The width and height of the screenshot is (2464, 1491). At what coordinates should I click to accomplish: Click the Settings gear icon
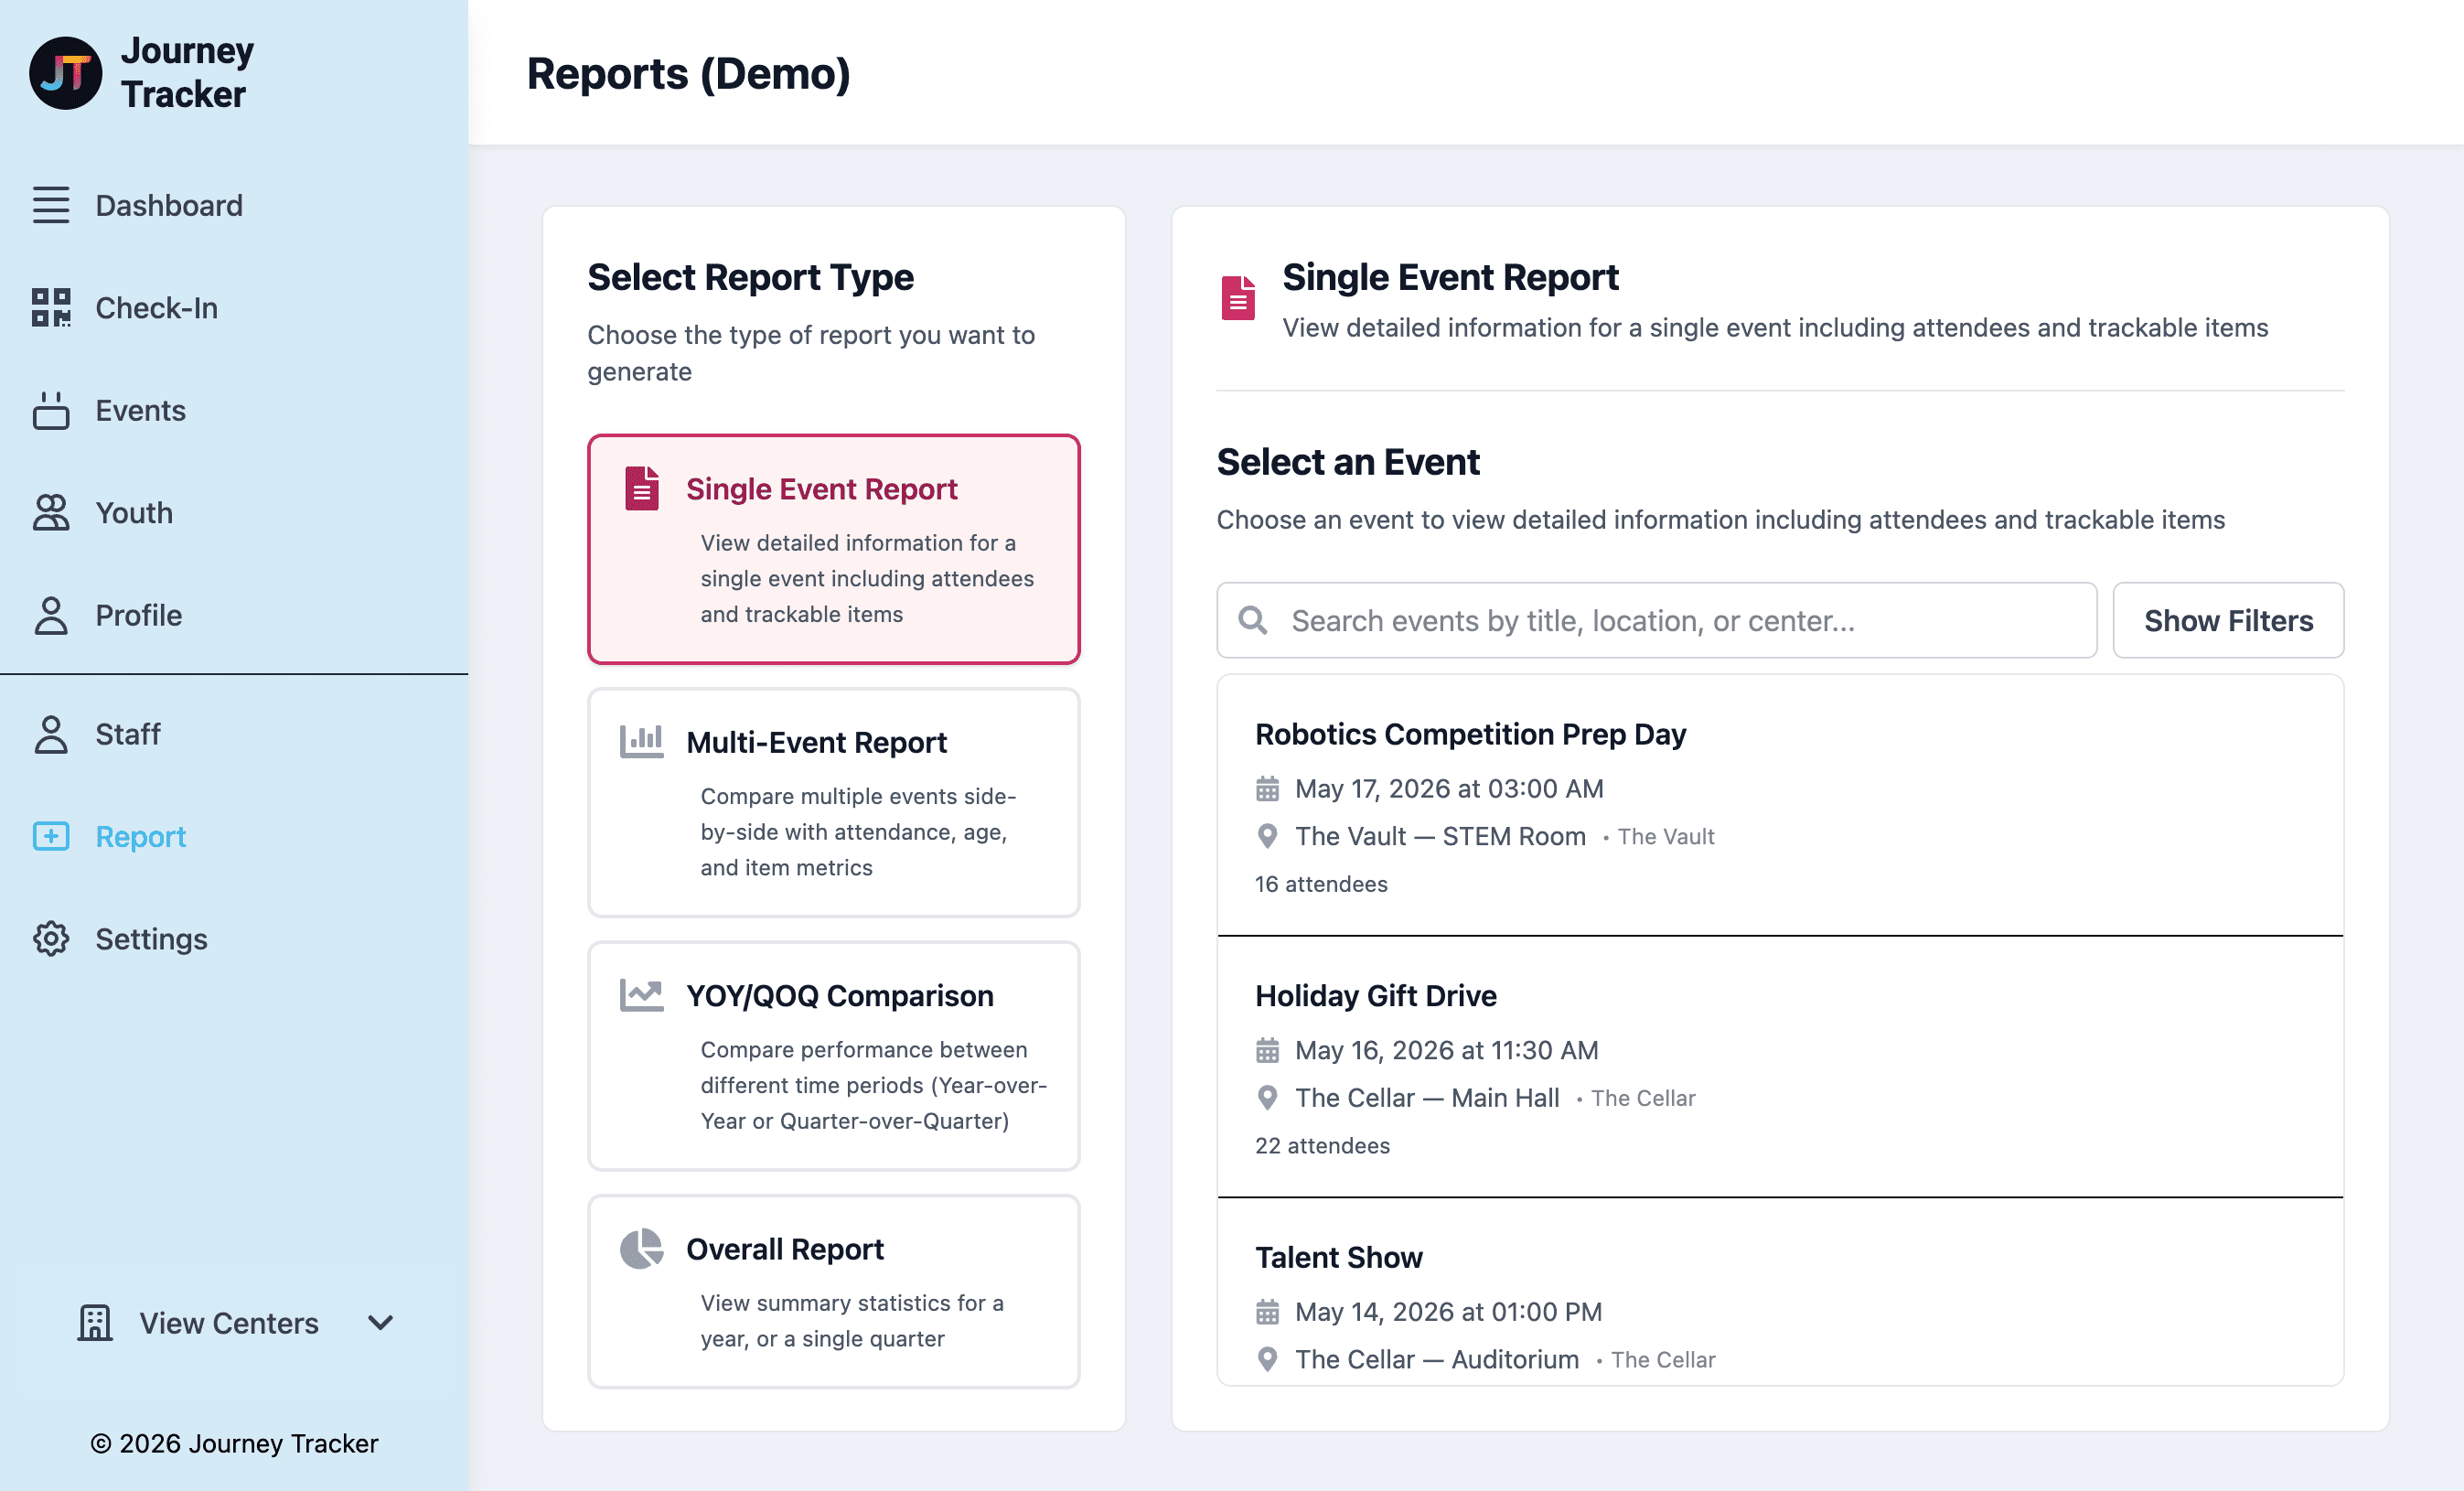pos(51,939)
